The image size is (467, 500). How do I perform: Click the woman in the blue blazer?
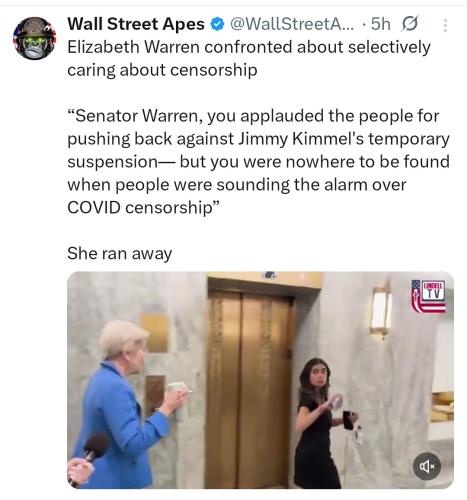coord(123,405)
